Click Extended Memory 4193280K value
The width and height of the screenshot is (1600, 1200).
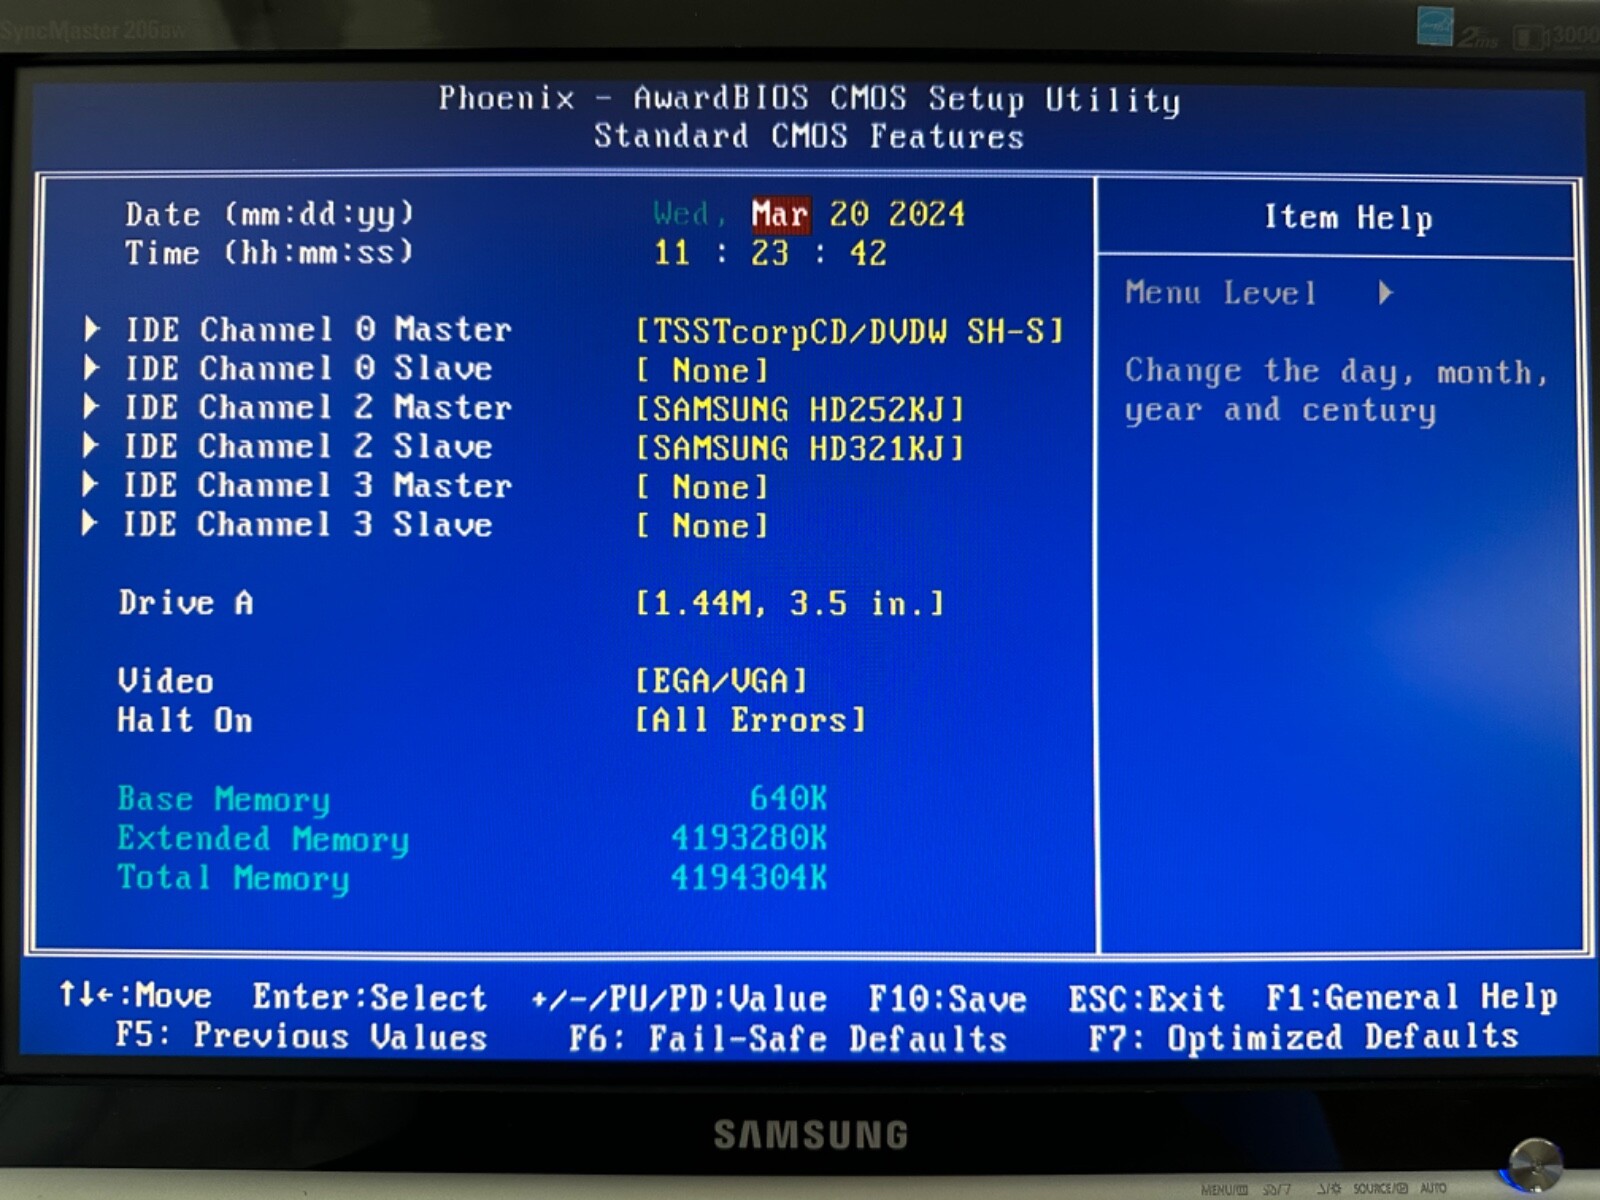749,837
